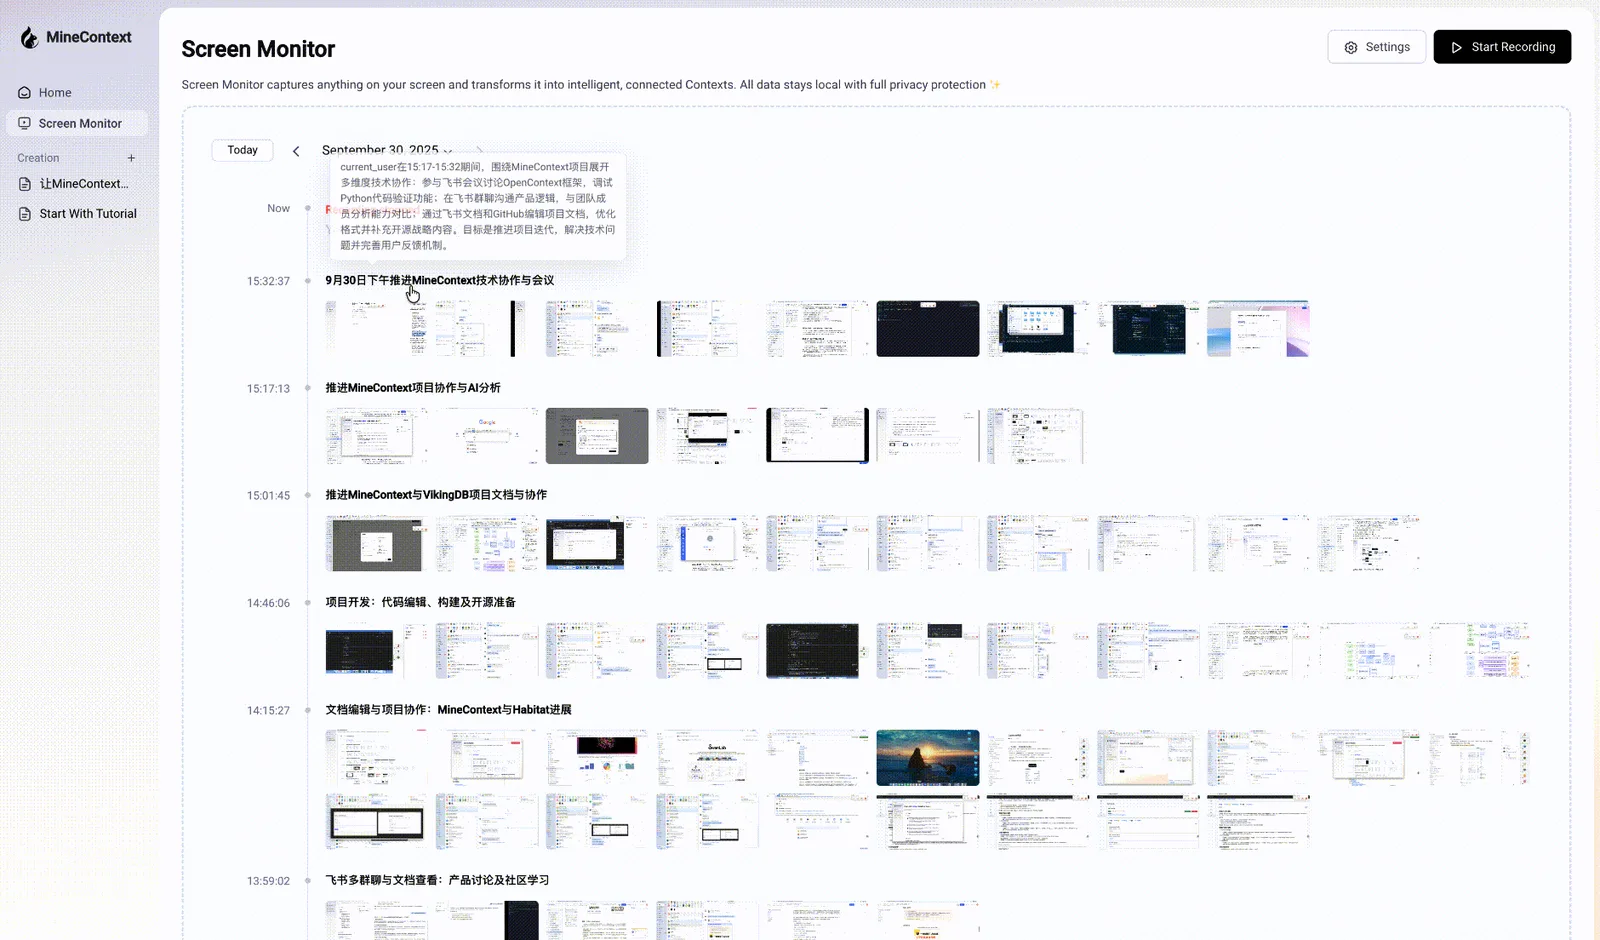Image resolution: width=1600 pixels, height=940 pixels.
Task: Start Recording the screen
Action: coord(1502,47)
